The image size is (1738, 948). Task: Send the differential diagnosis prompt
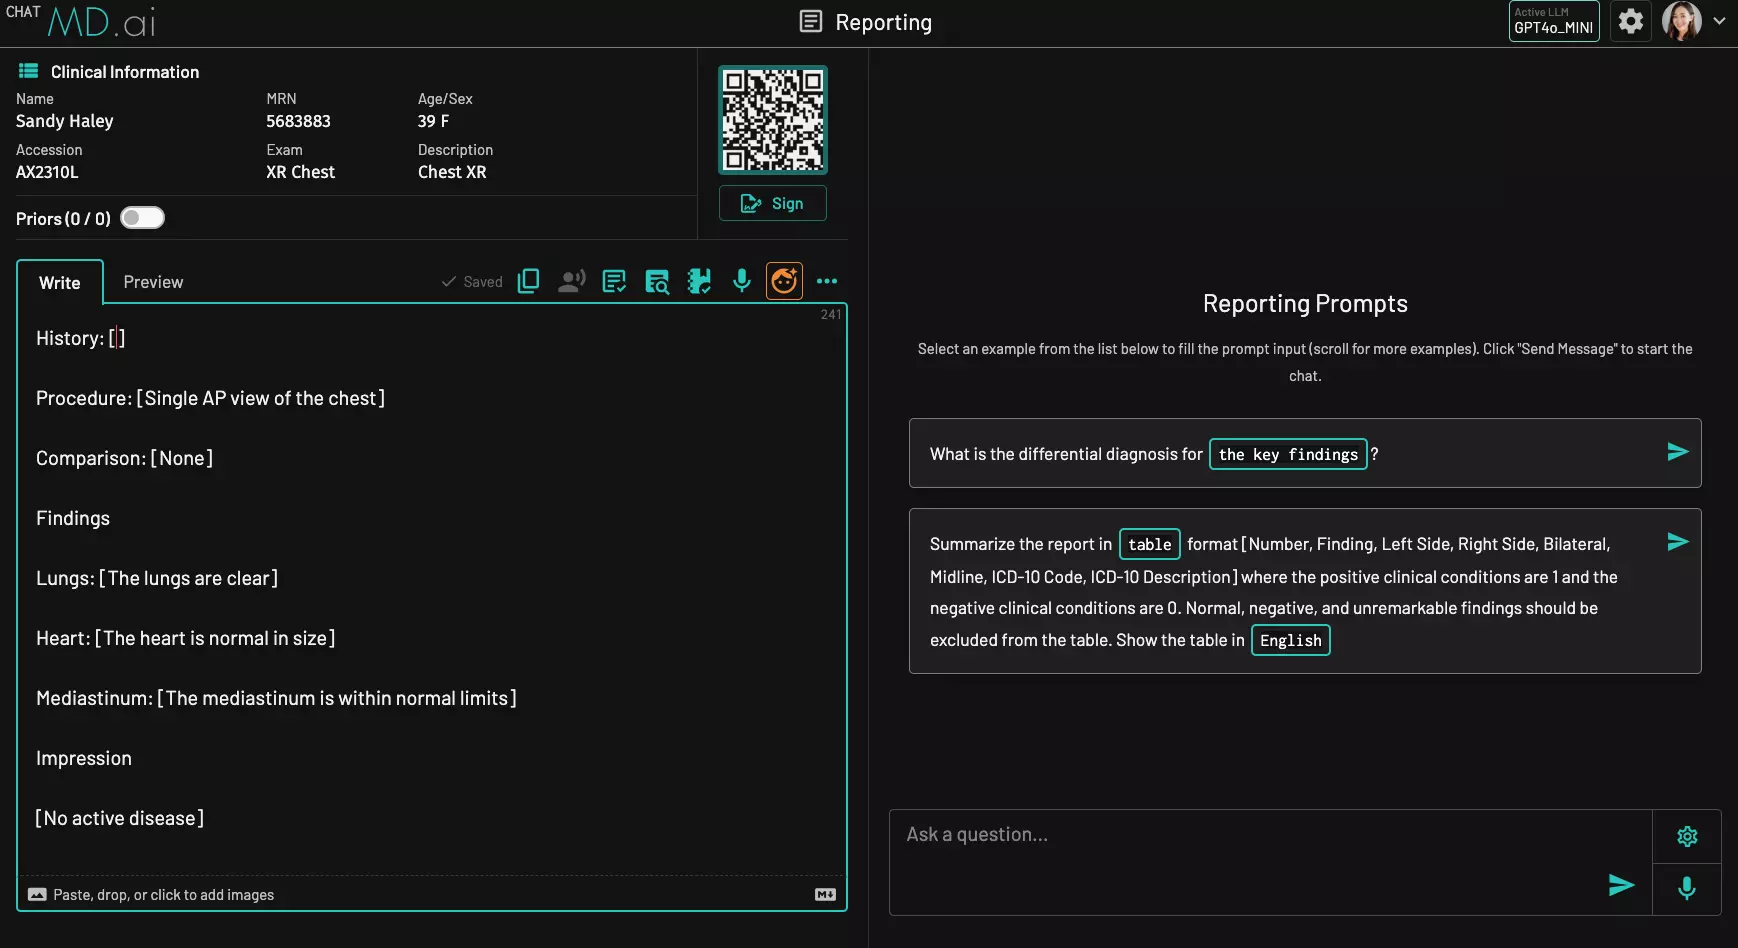(x=1677, y=452)
